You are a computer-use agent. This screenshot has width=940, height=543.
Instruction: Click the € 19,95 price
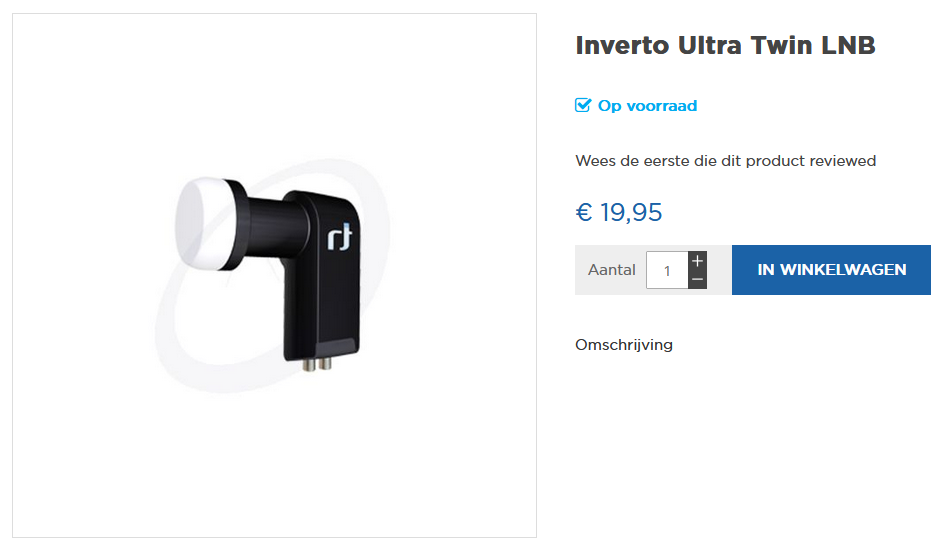[x=619, y=212]
